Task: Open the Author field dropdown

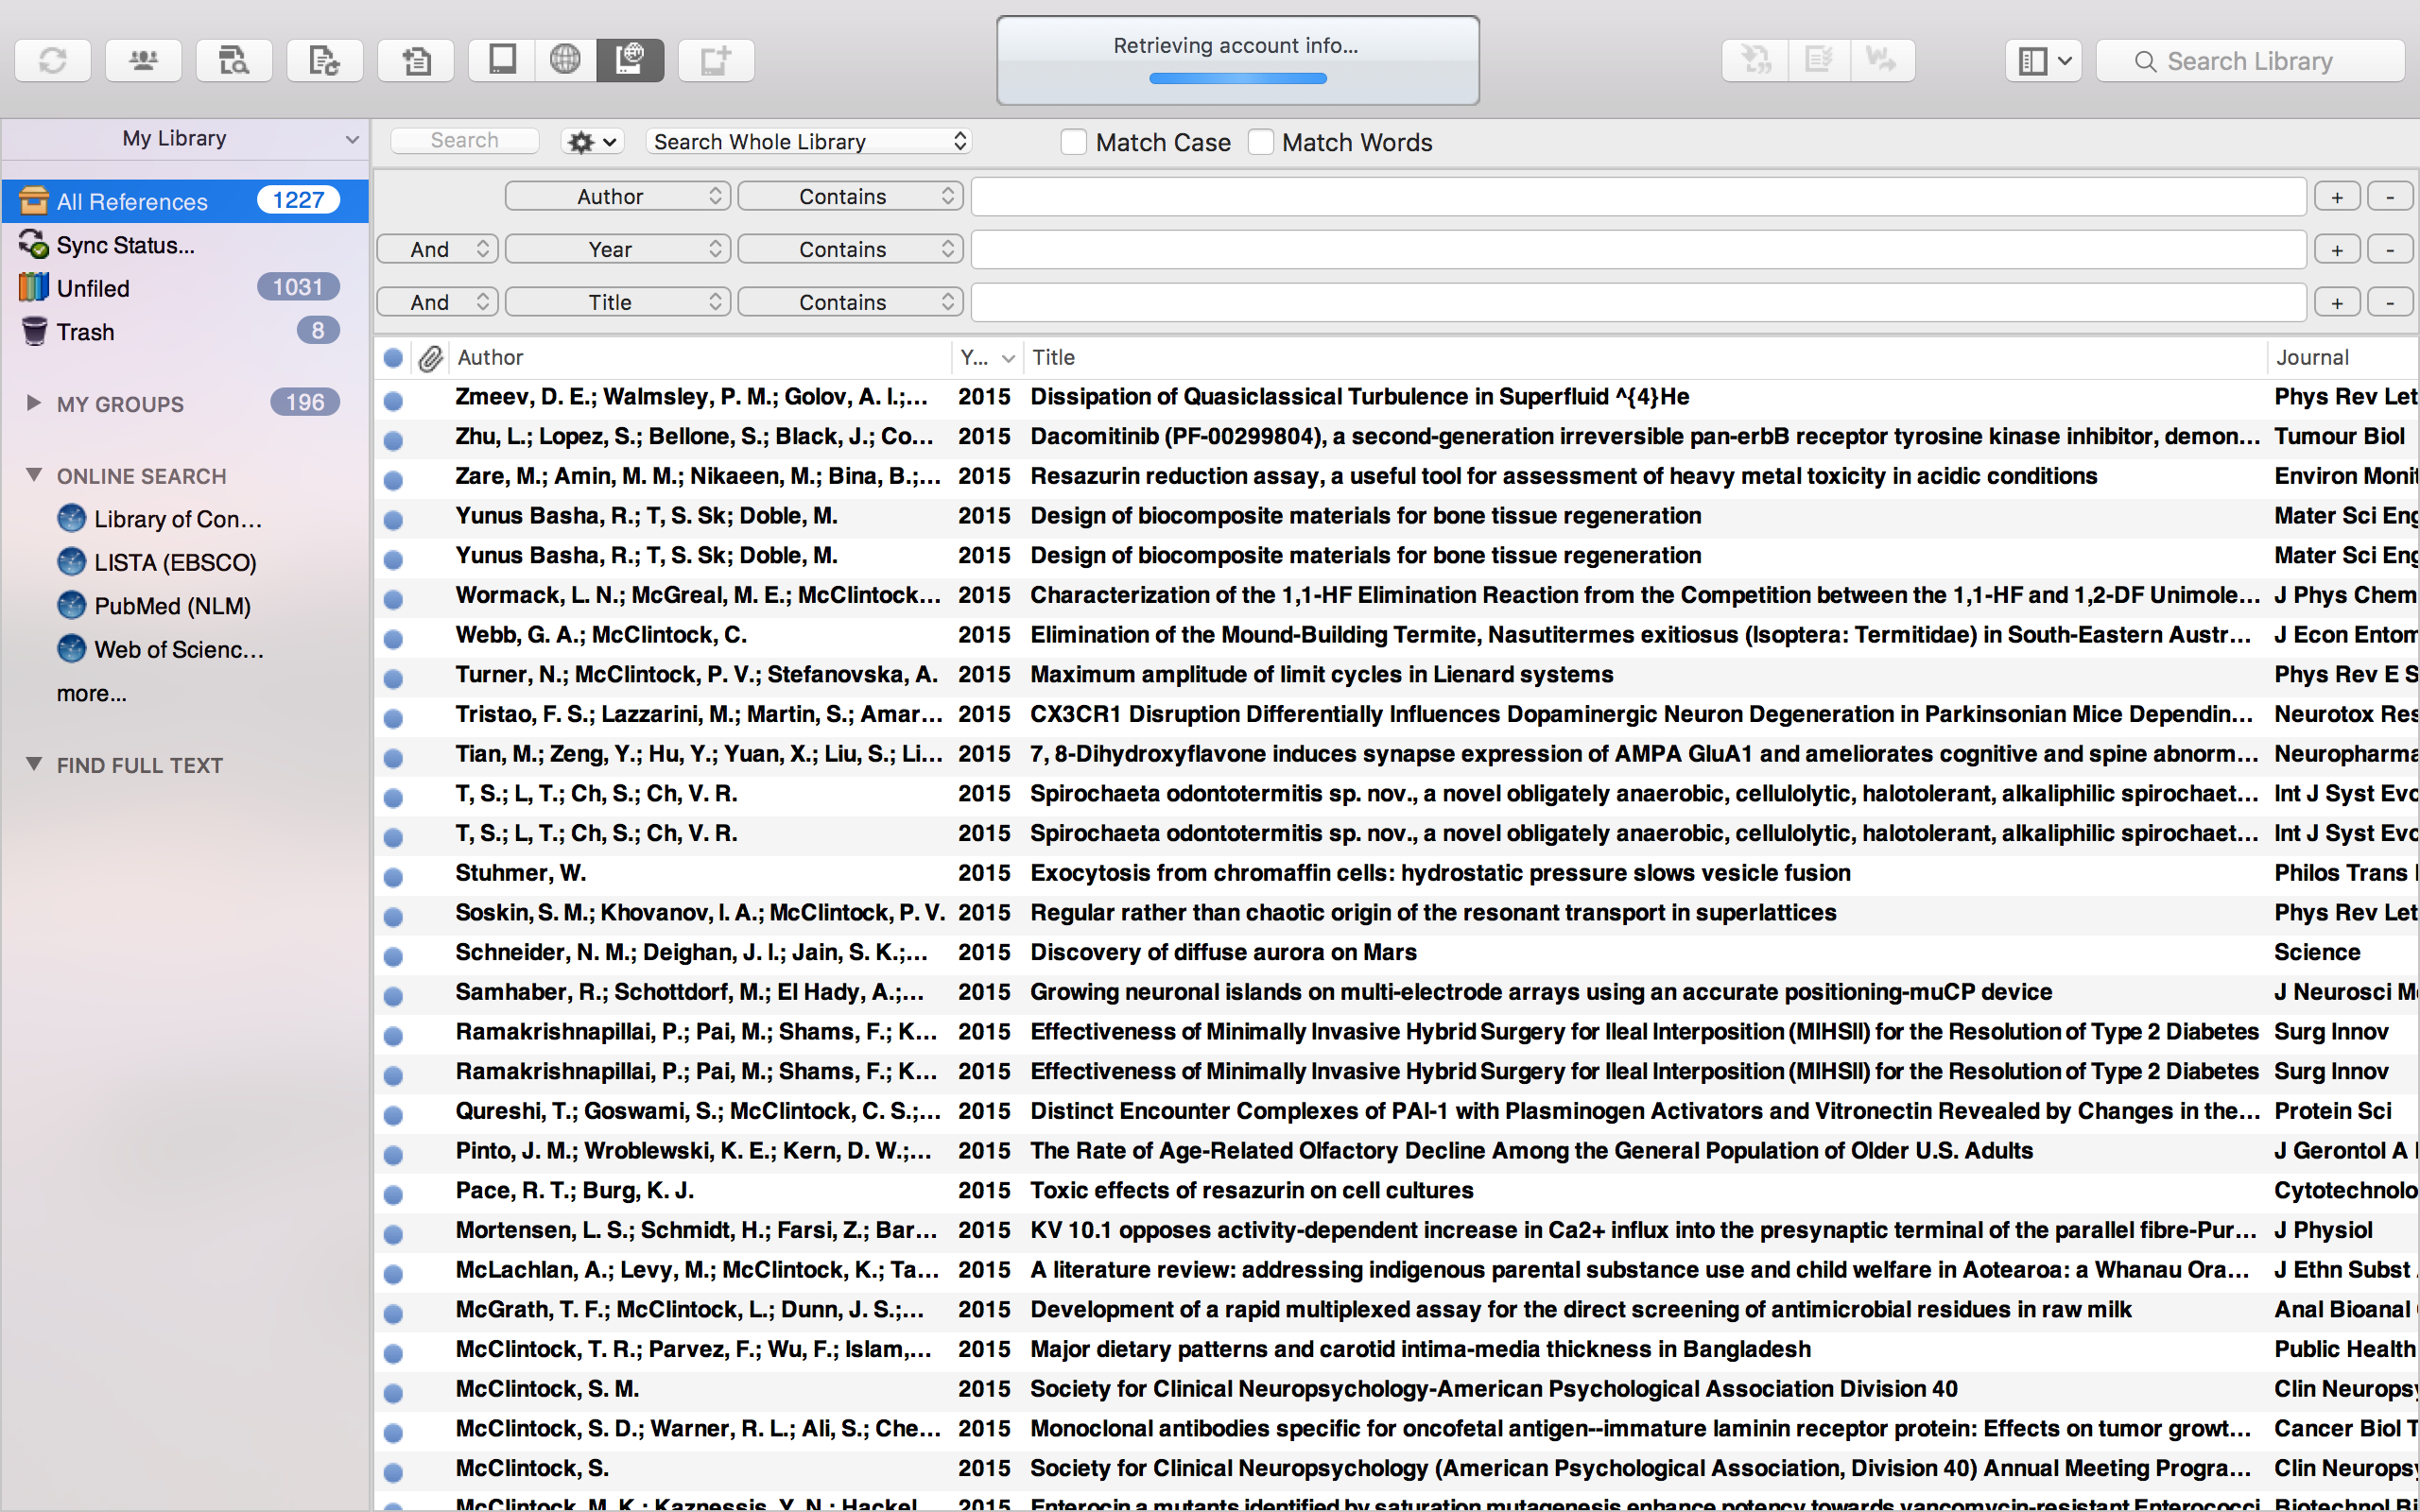Action: click(x=618, y=196)
